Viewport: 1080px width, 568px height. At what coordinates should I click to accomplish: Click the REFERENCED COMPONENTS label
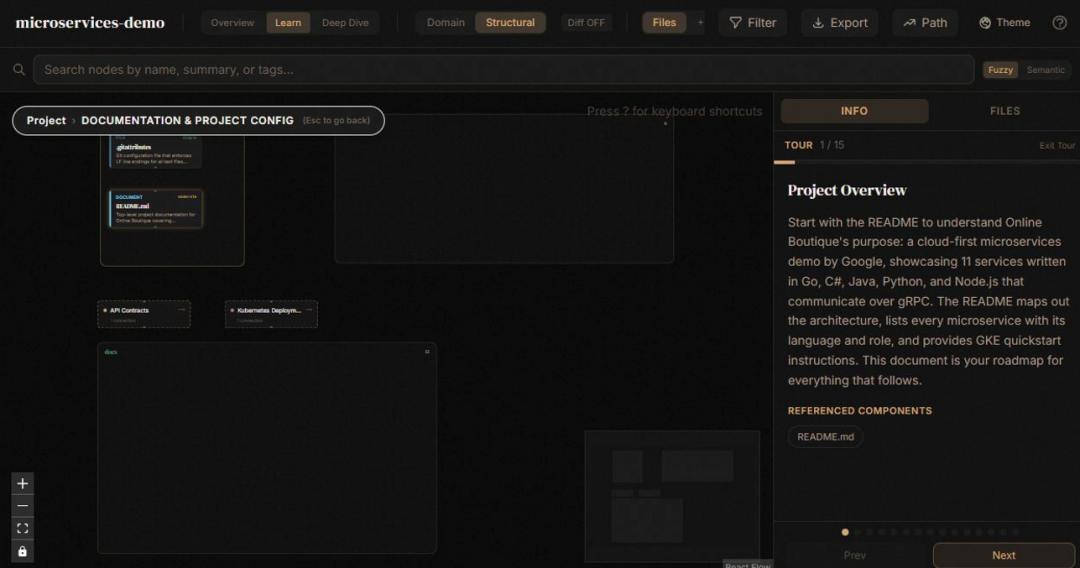point(860,410)
